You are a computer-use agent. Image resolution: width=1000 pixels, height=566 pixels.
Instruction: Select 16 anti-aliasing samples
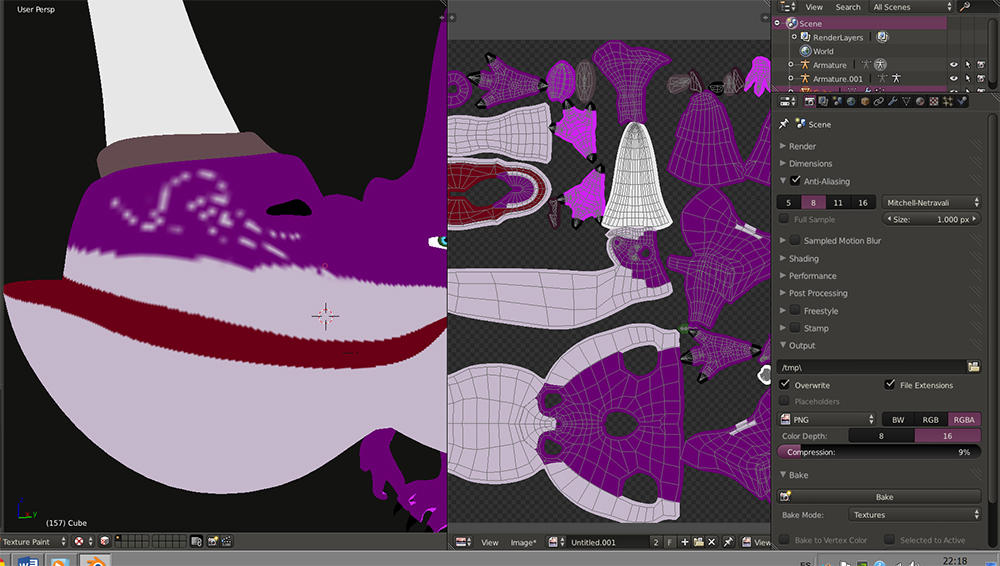point(863,202)
